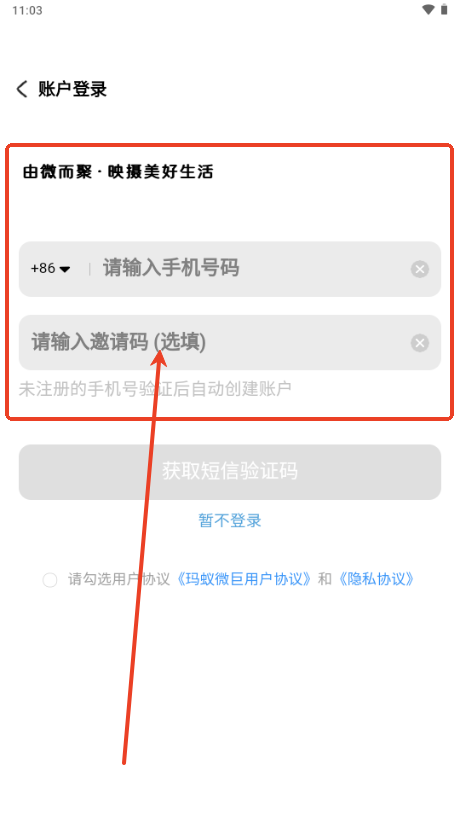Click the 获取短信验证码 button
Viewport: 460px width, 819px height.
(x=230, y=472)
